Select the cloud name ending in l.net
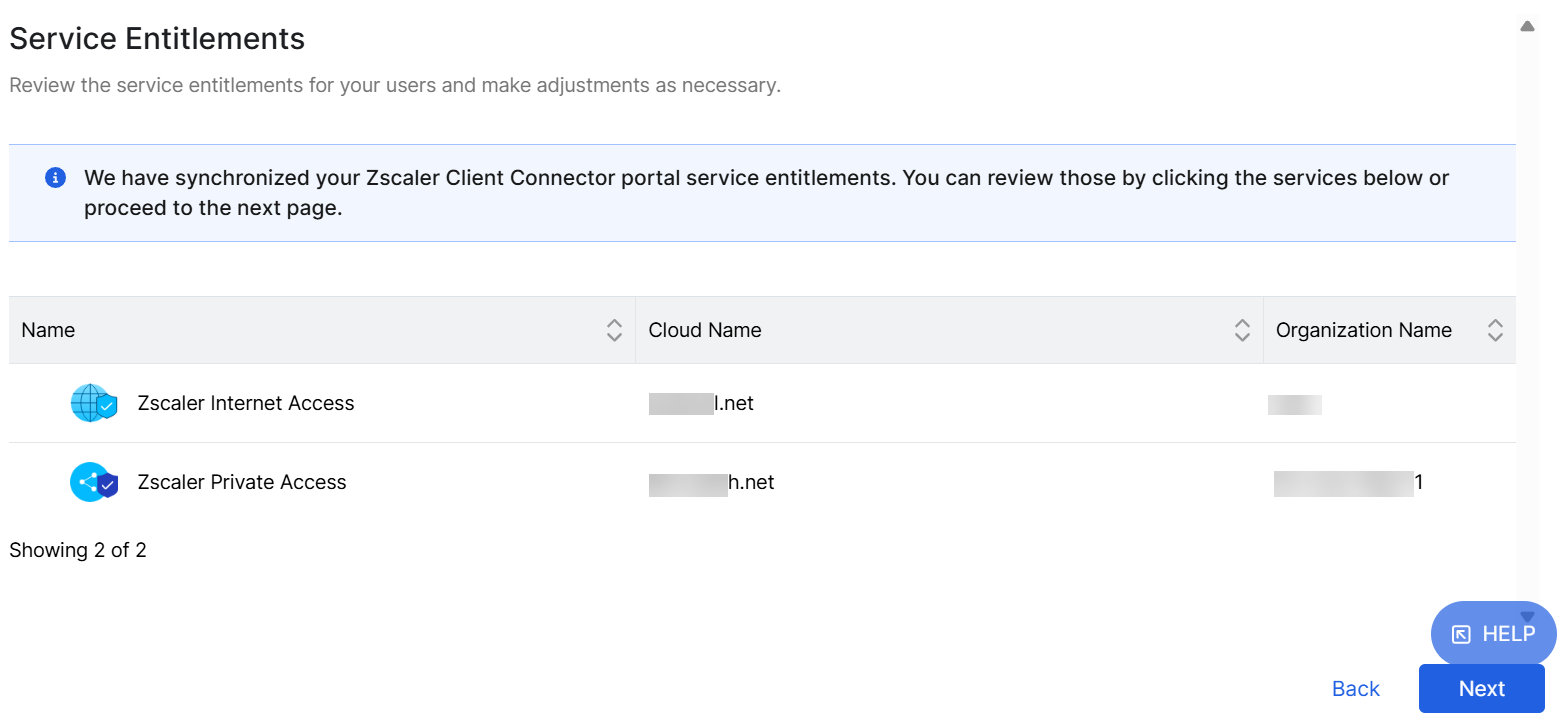The height and width of the screenshot is (718, 1557). coord(701,403)
